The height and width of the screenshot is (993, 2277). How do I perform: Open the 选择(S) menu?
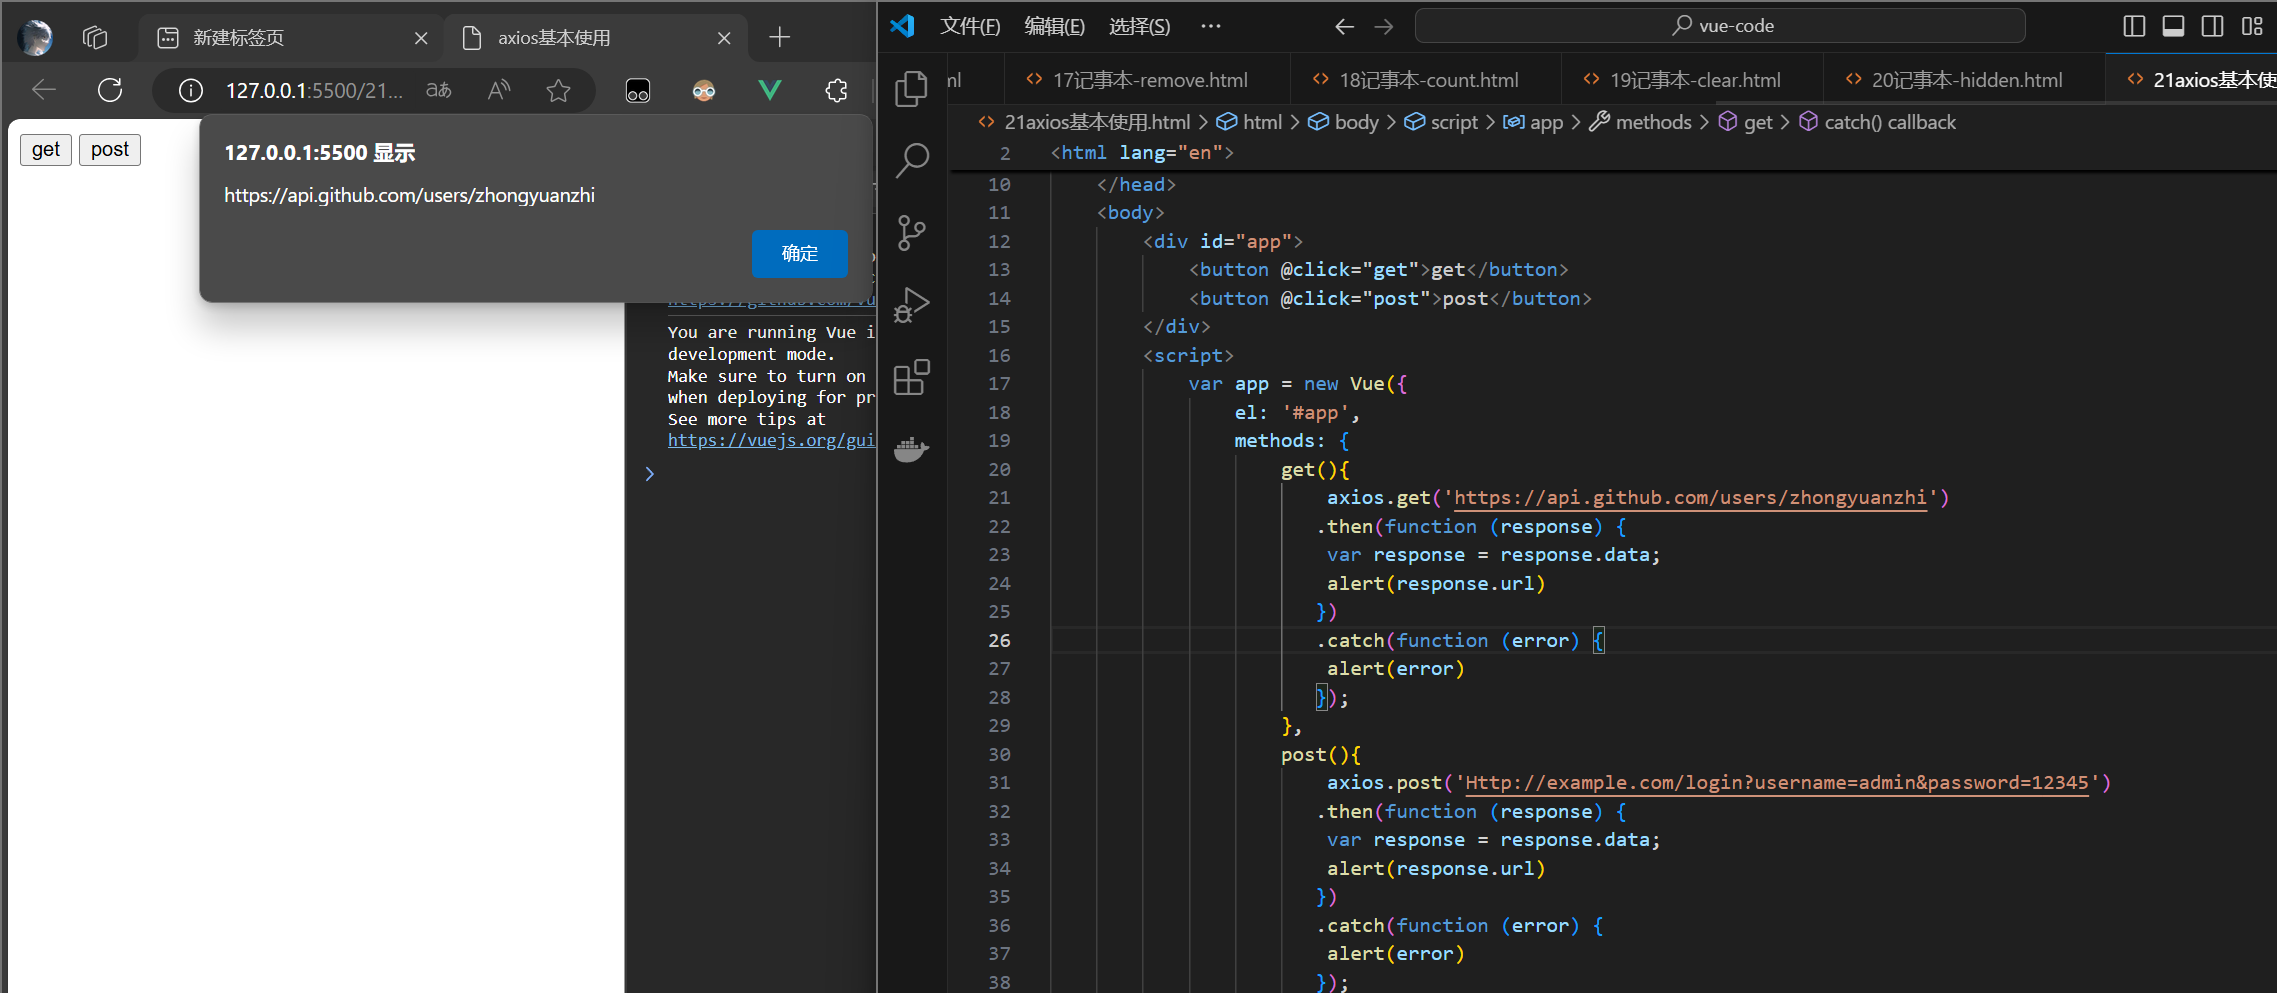[1139, 26]
